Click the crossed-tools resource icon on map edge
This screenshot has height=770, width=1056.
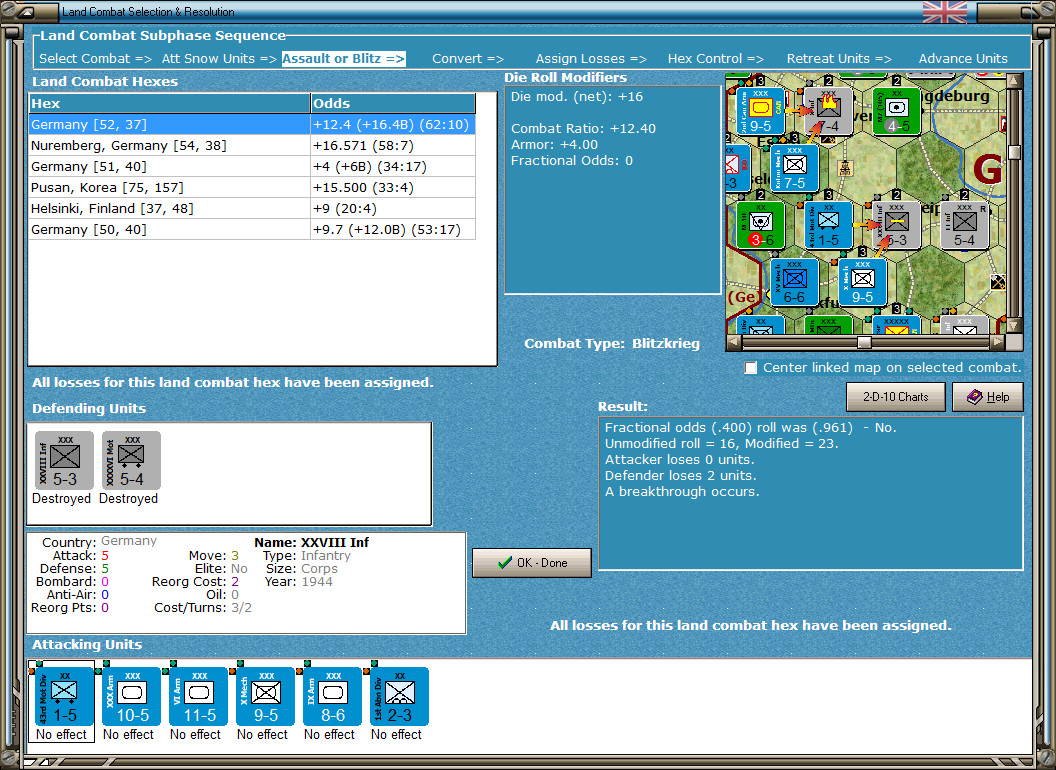click(x=998, y=282)
